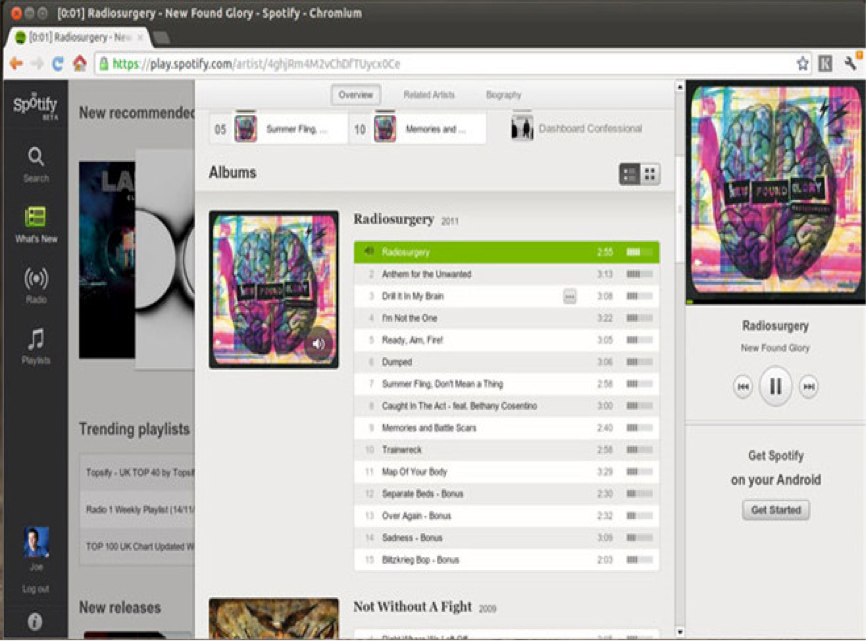Open Not Without A Fight album title

click(x=412, y=606)
